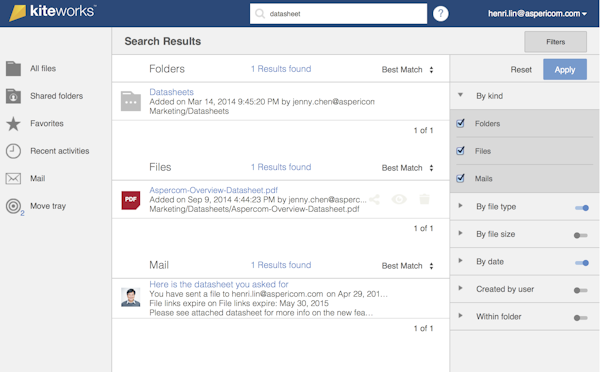The width and height of the screenshot is (600, 372).
Task: Open Files Best Match sort dropdown
Action: coord(408,168)
